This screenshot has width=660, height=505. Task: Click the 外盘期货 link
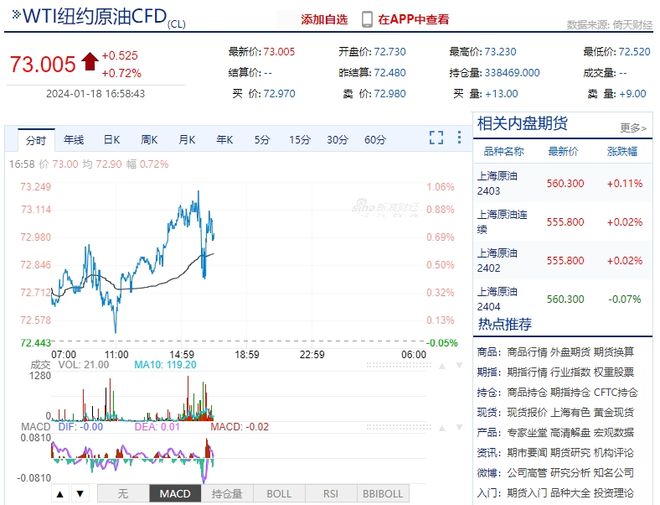click(570, 352)
